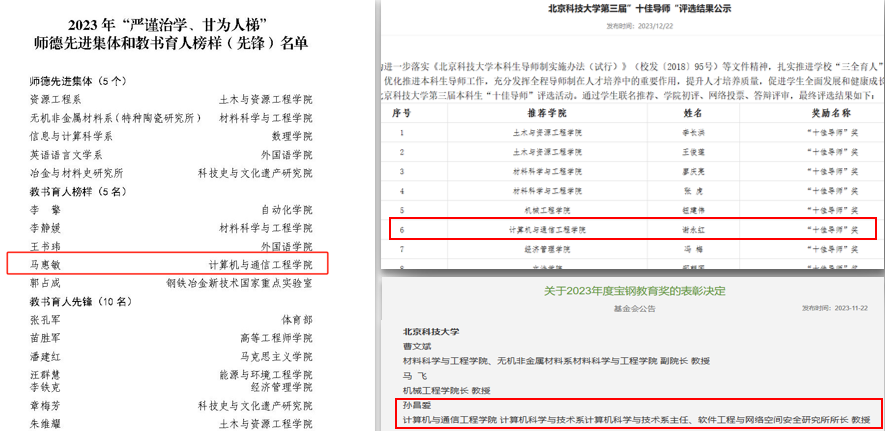The width and height of the screenshot is (885, 431).
Task: Click the 基金会公告 label
Action: click(635, 309)
